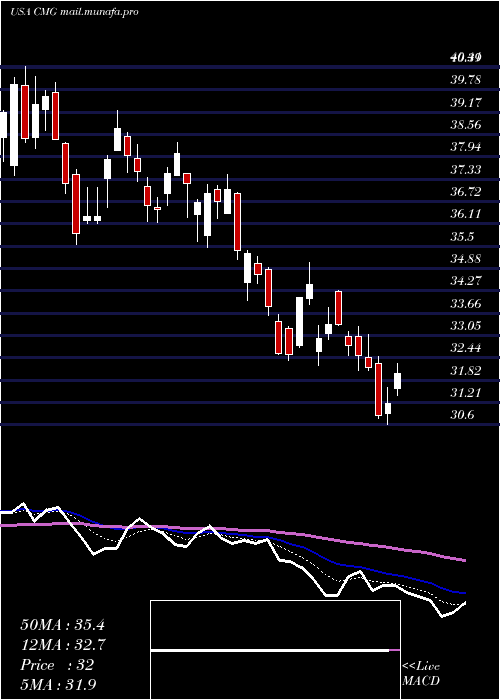Select the 31.82 price label

coord(466,371)
